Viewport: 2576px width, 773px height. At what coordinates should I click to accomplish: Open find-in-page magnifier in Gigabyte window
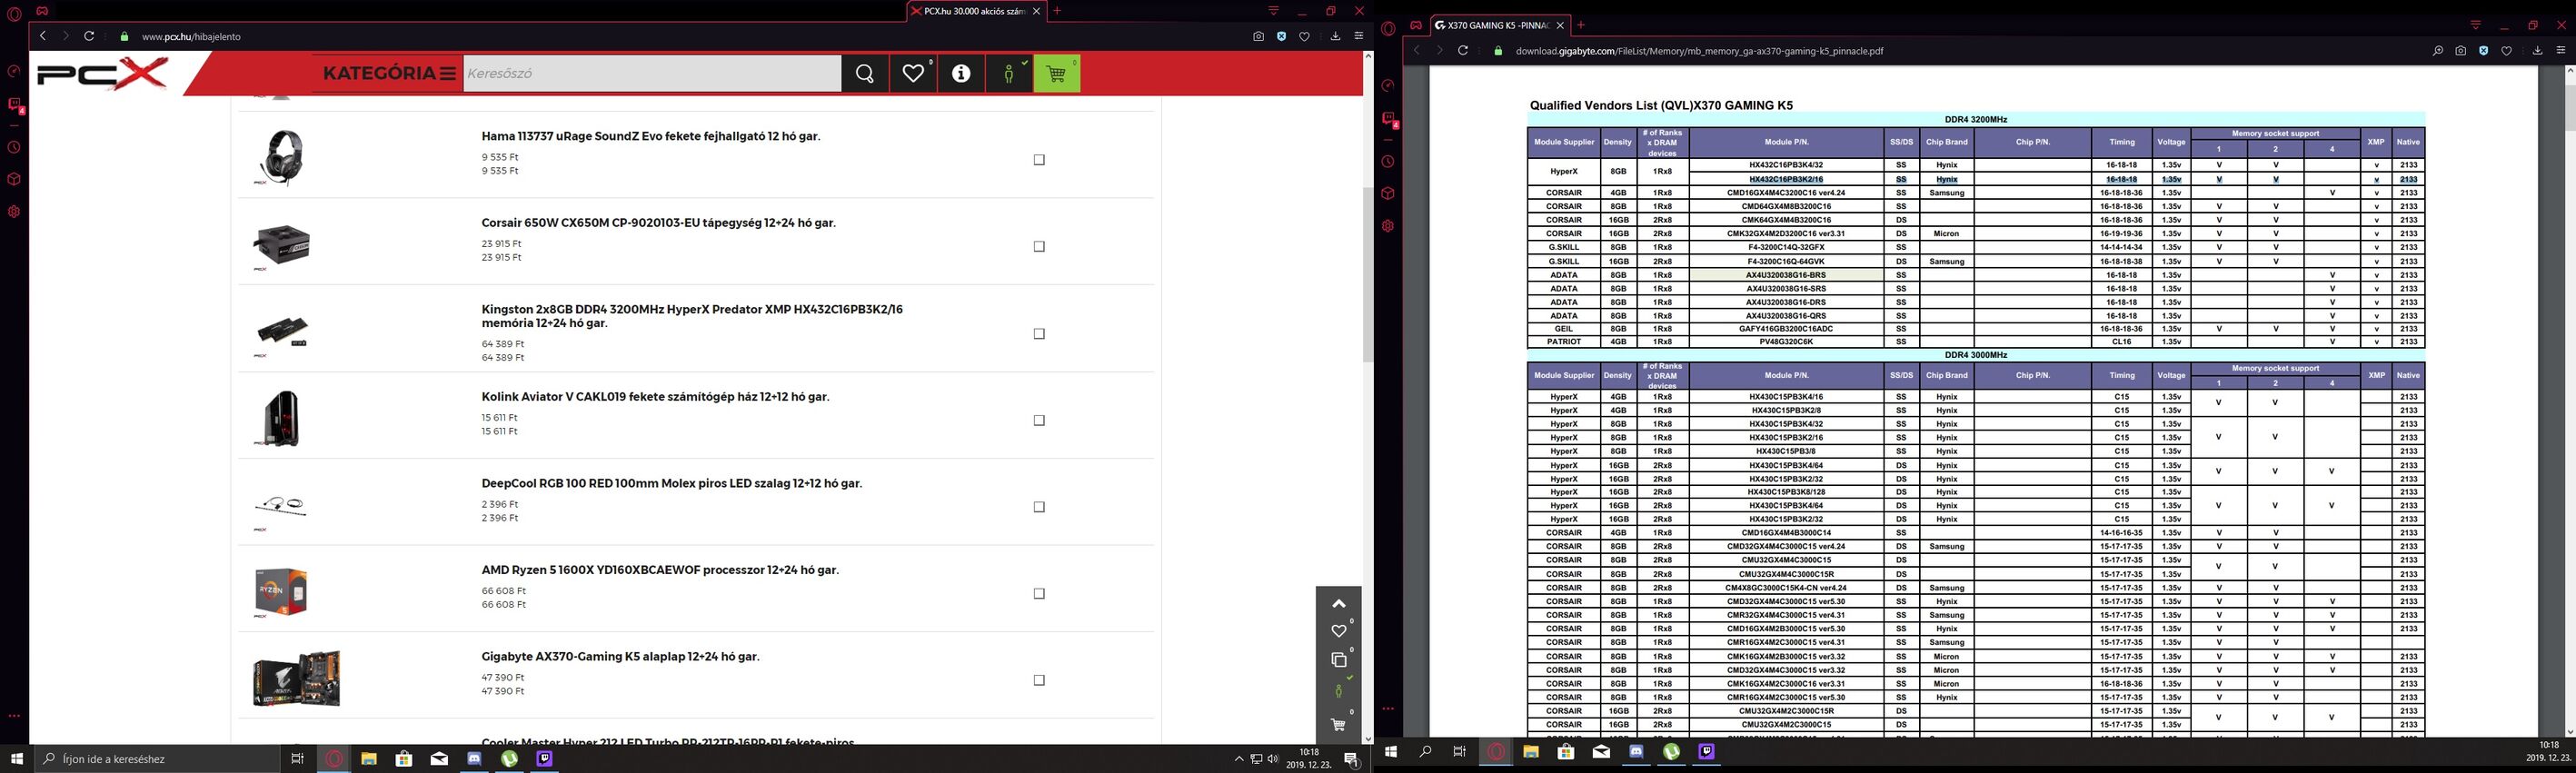coord(2438,50)
